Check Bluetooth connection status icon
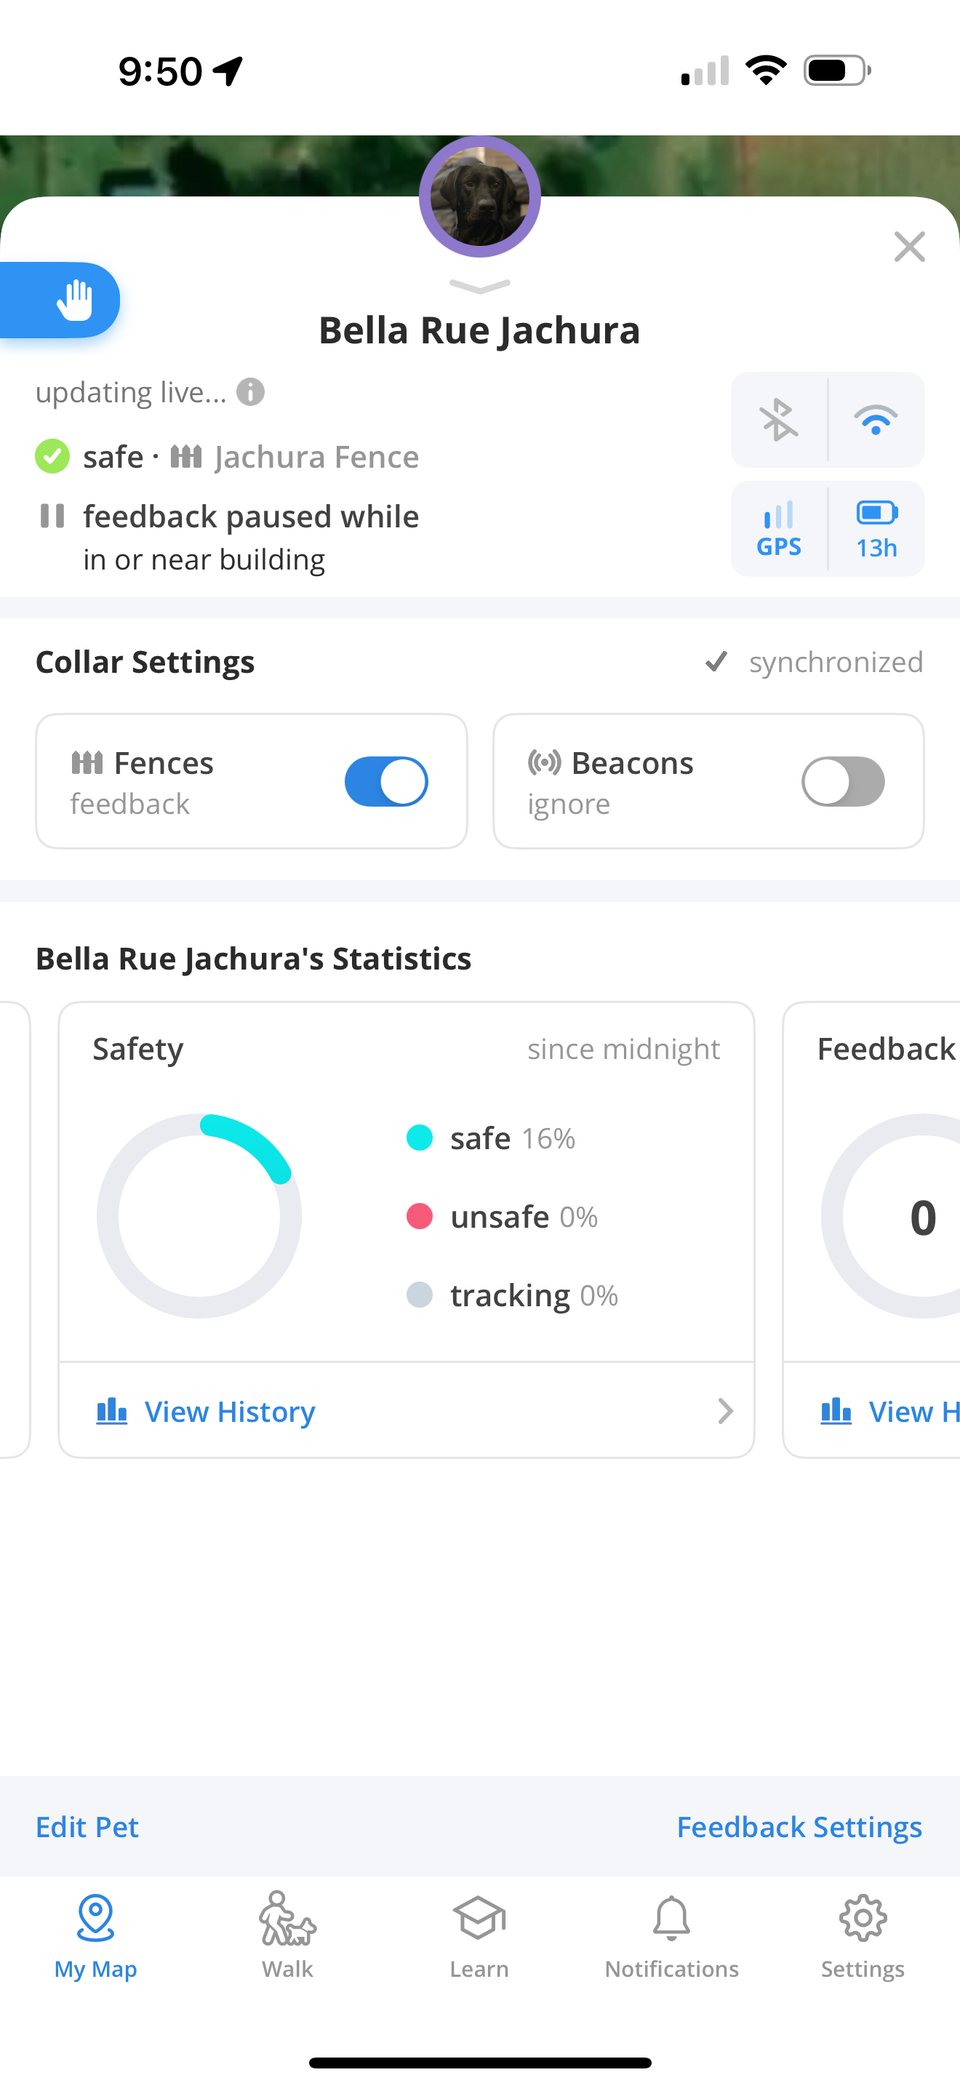 (779, 420)
